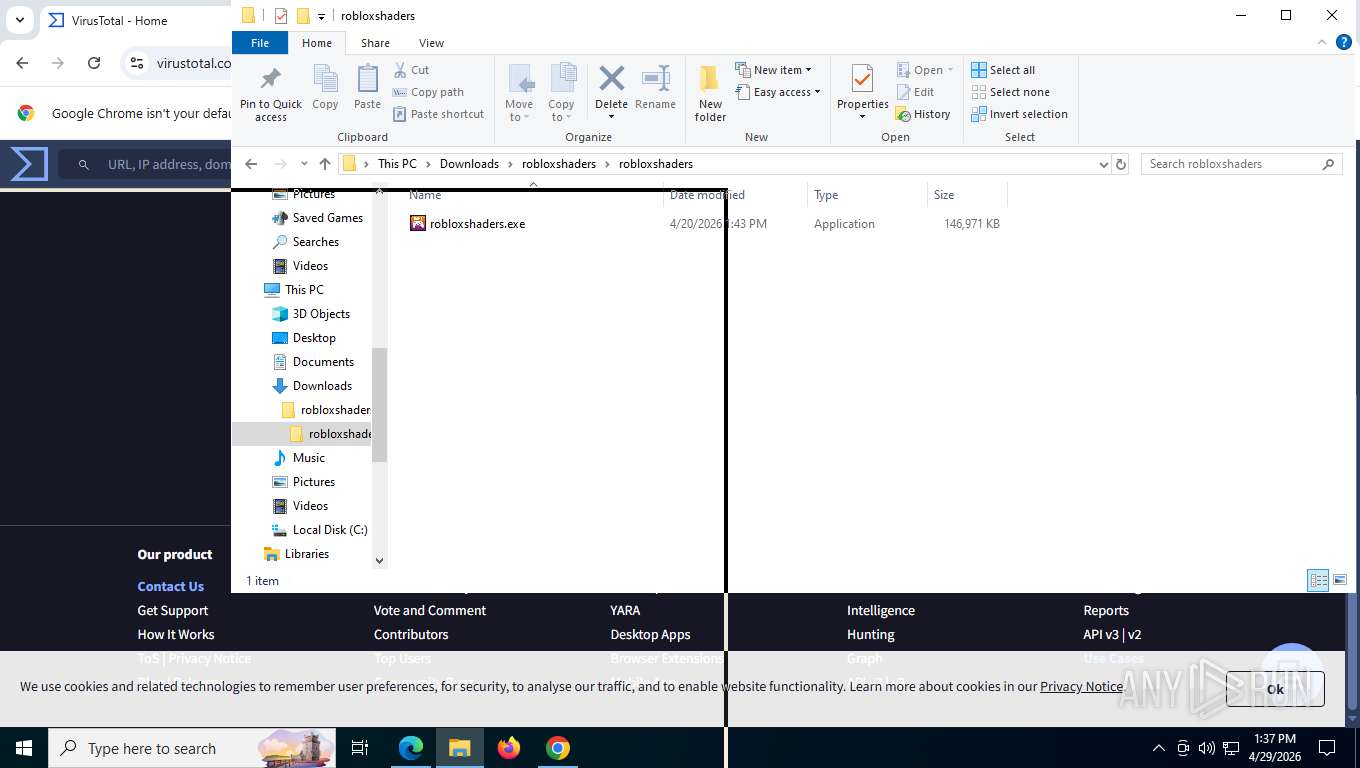Click Copy path in ribbon
Viewport: 1360px width, 768px height.
(x=428, y=92)
